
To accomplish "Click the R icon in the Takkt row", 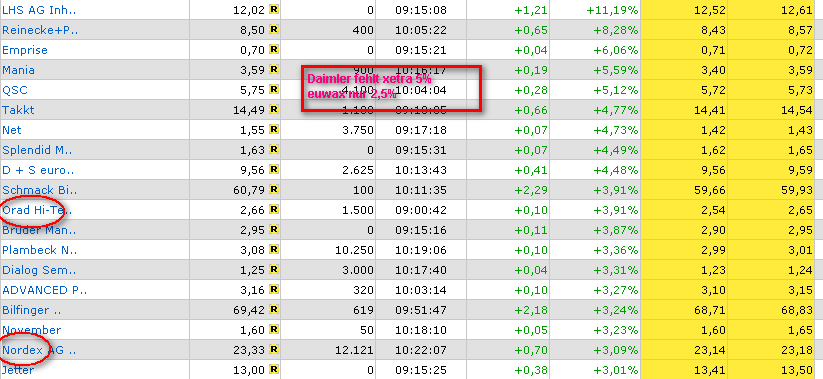I will pos(273,109).
